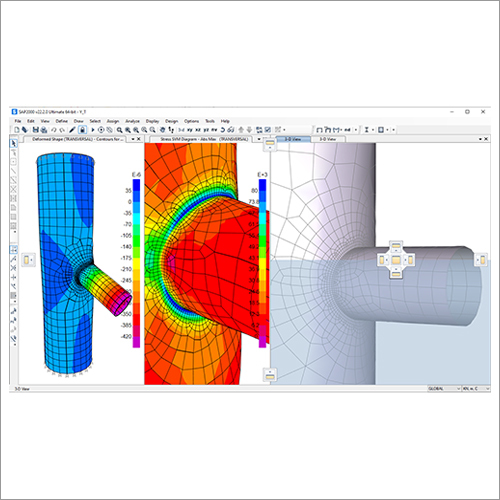This screenshot has height=500, width=500.
Task: Click the Save model icon
Action: [36, 130]
